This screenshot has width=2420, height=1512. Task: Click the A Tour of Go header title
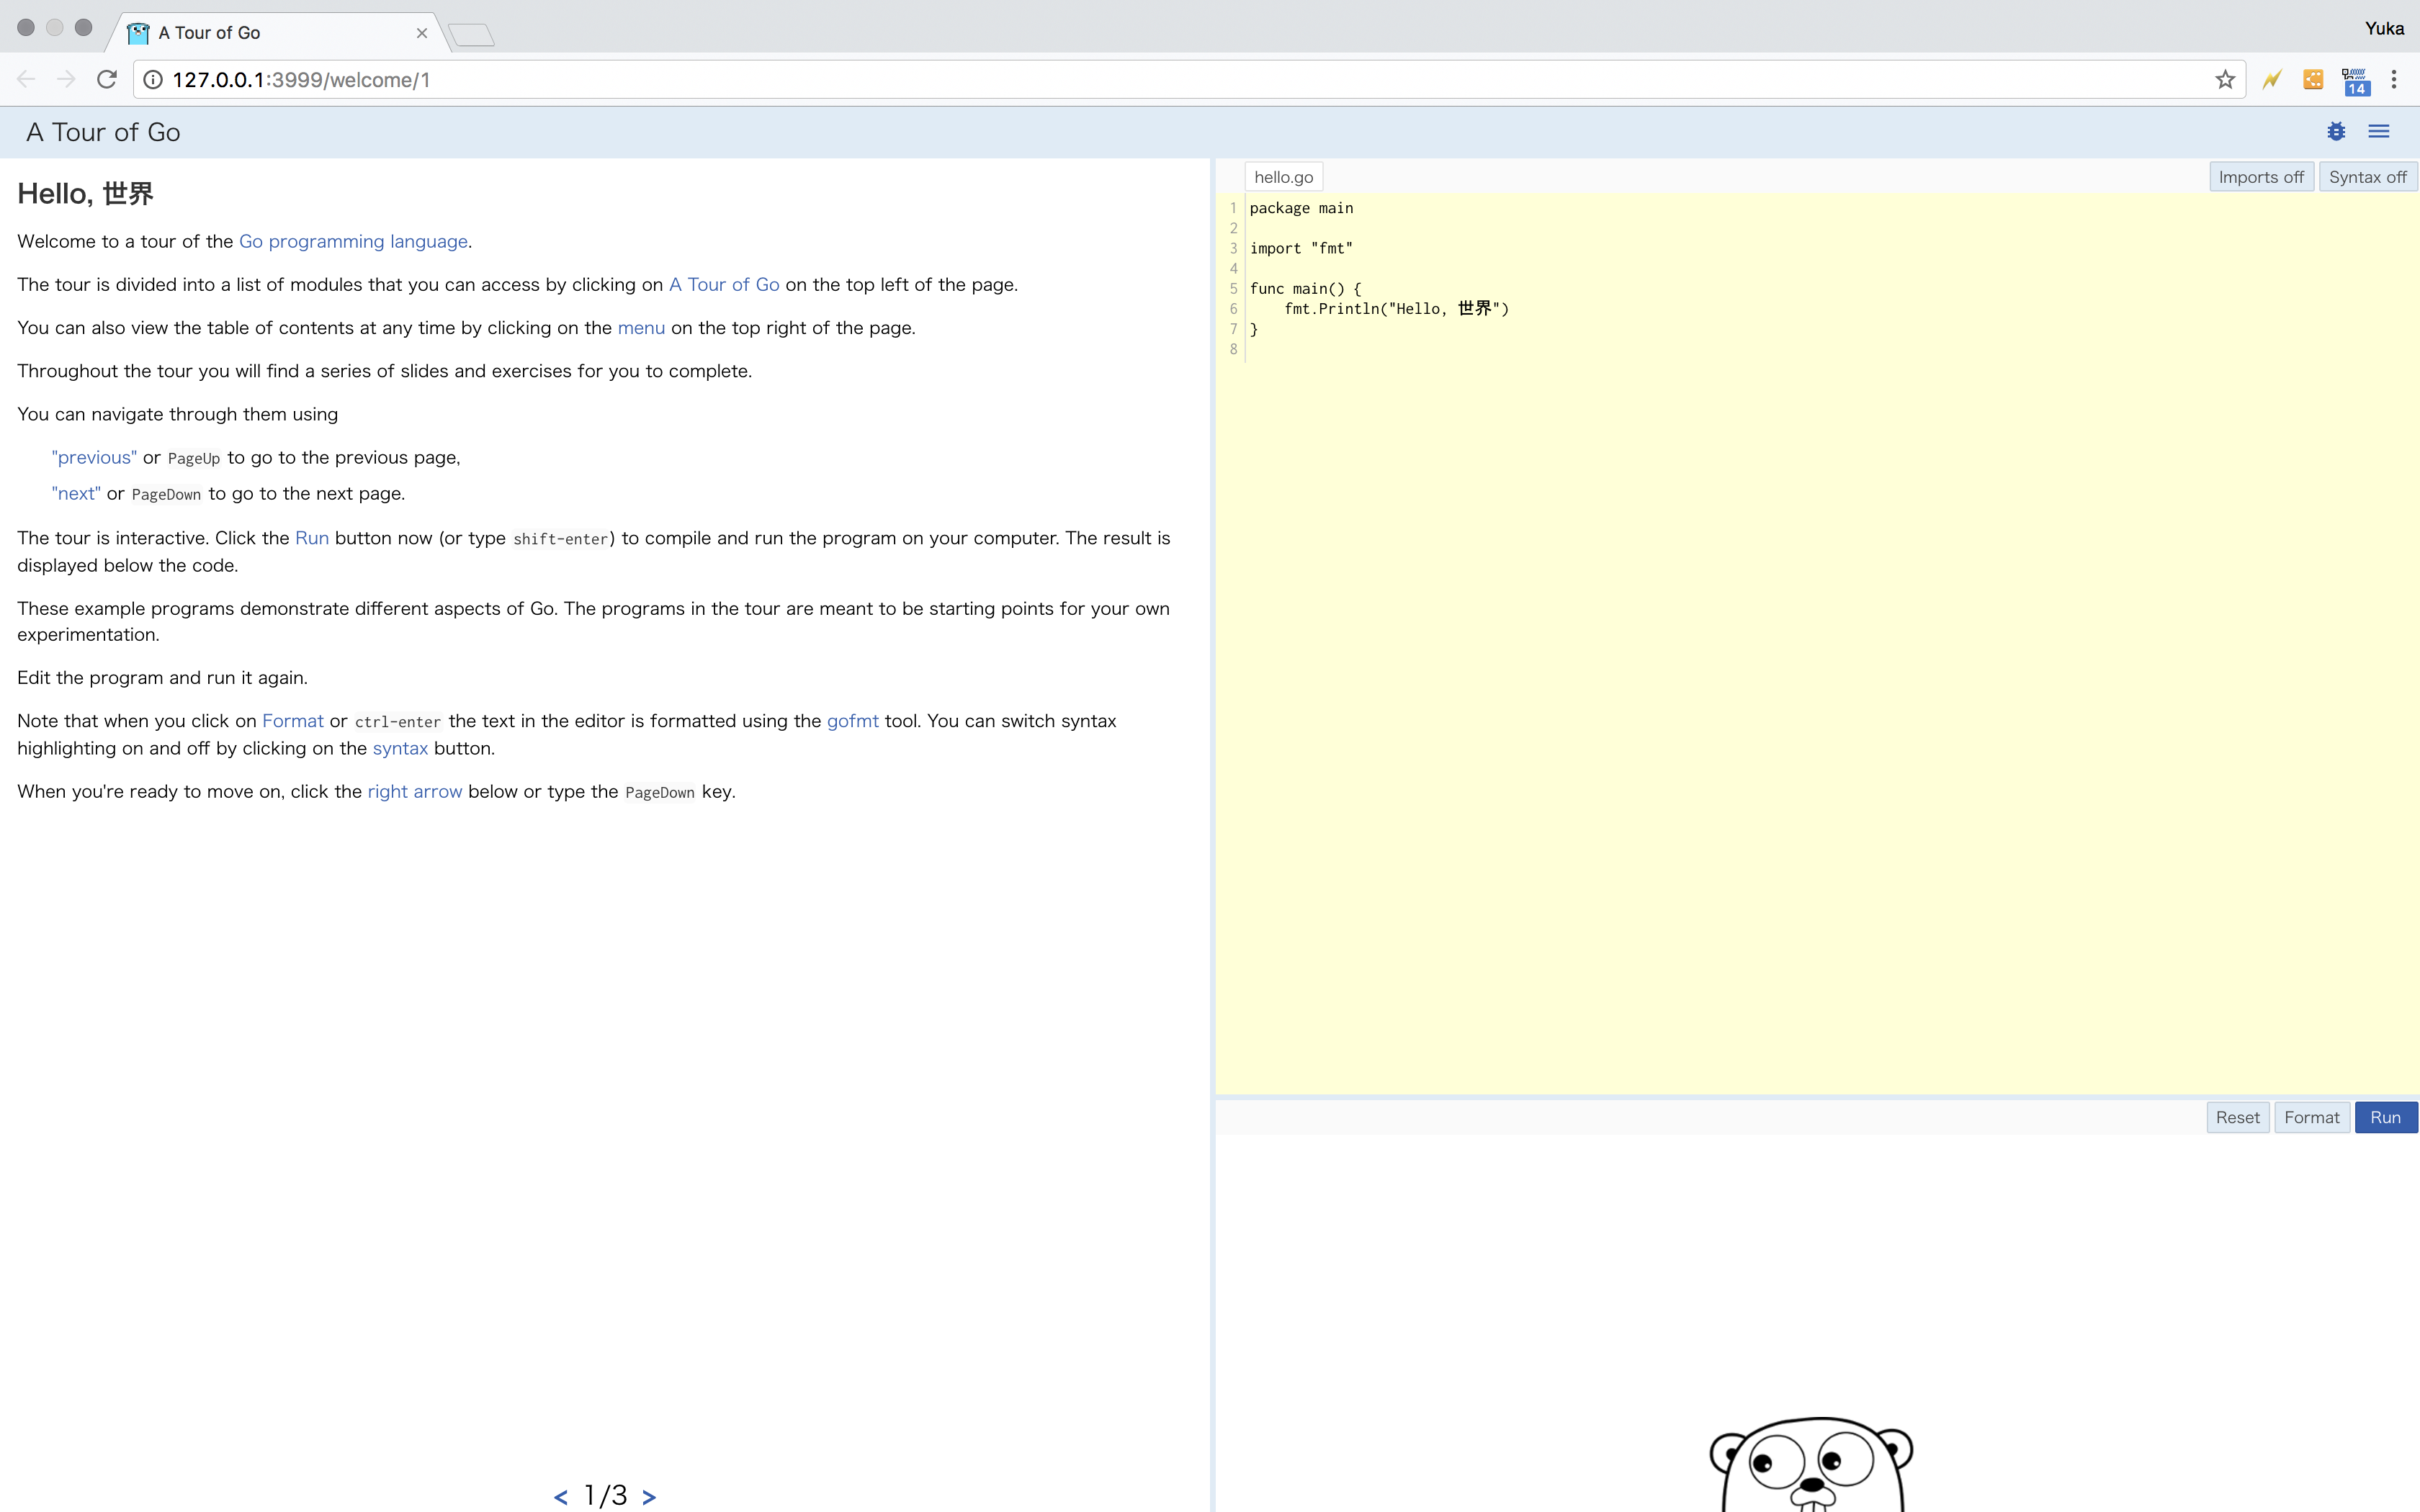pyautogui.click(x=103, y=132)
